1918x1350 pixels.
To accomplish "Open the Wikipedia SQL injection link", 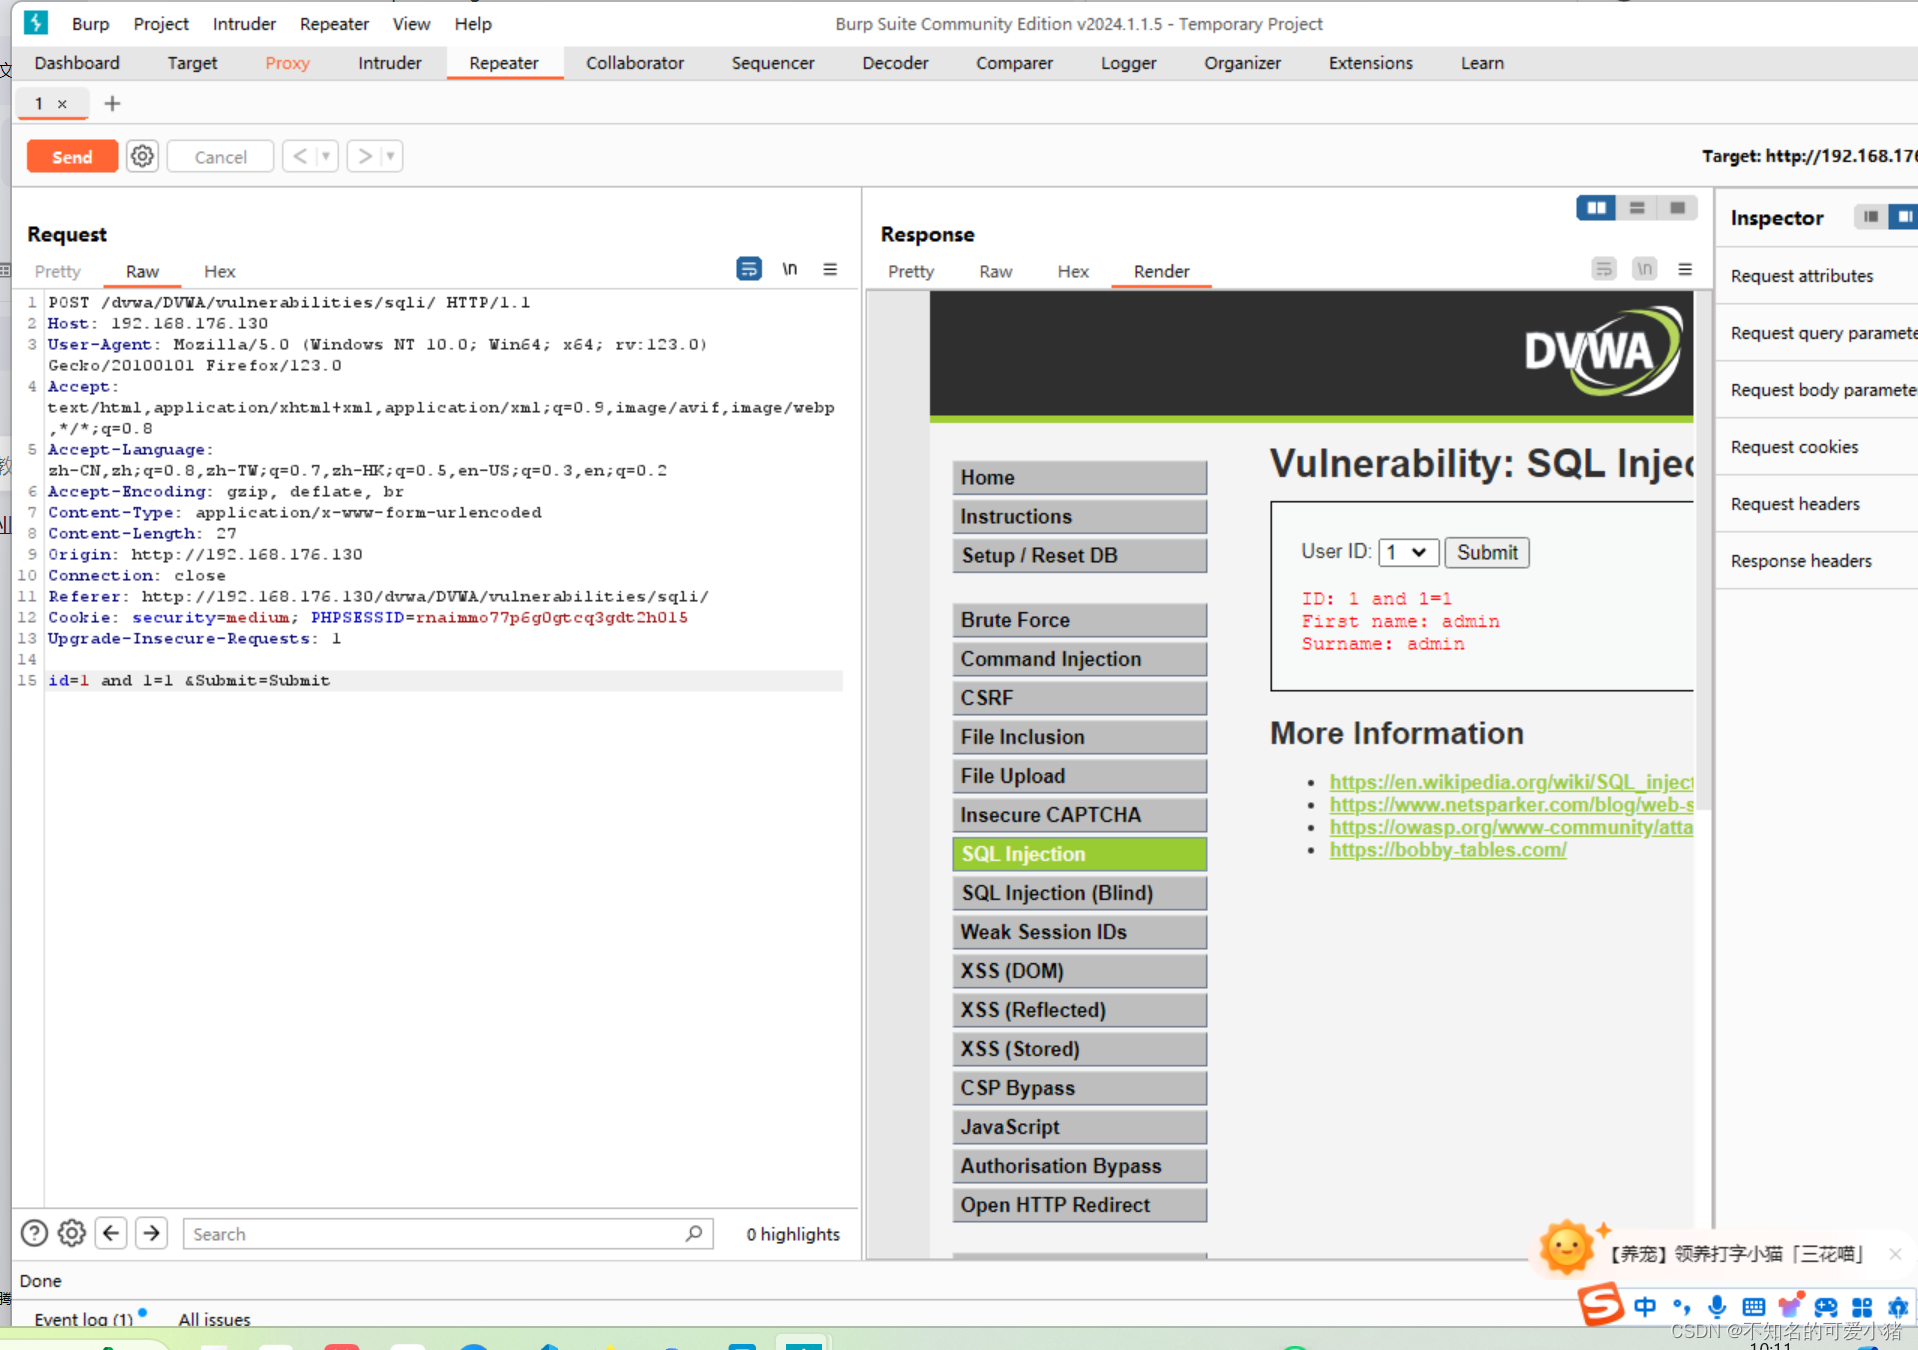I will (x=1510, y=781).
